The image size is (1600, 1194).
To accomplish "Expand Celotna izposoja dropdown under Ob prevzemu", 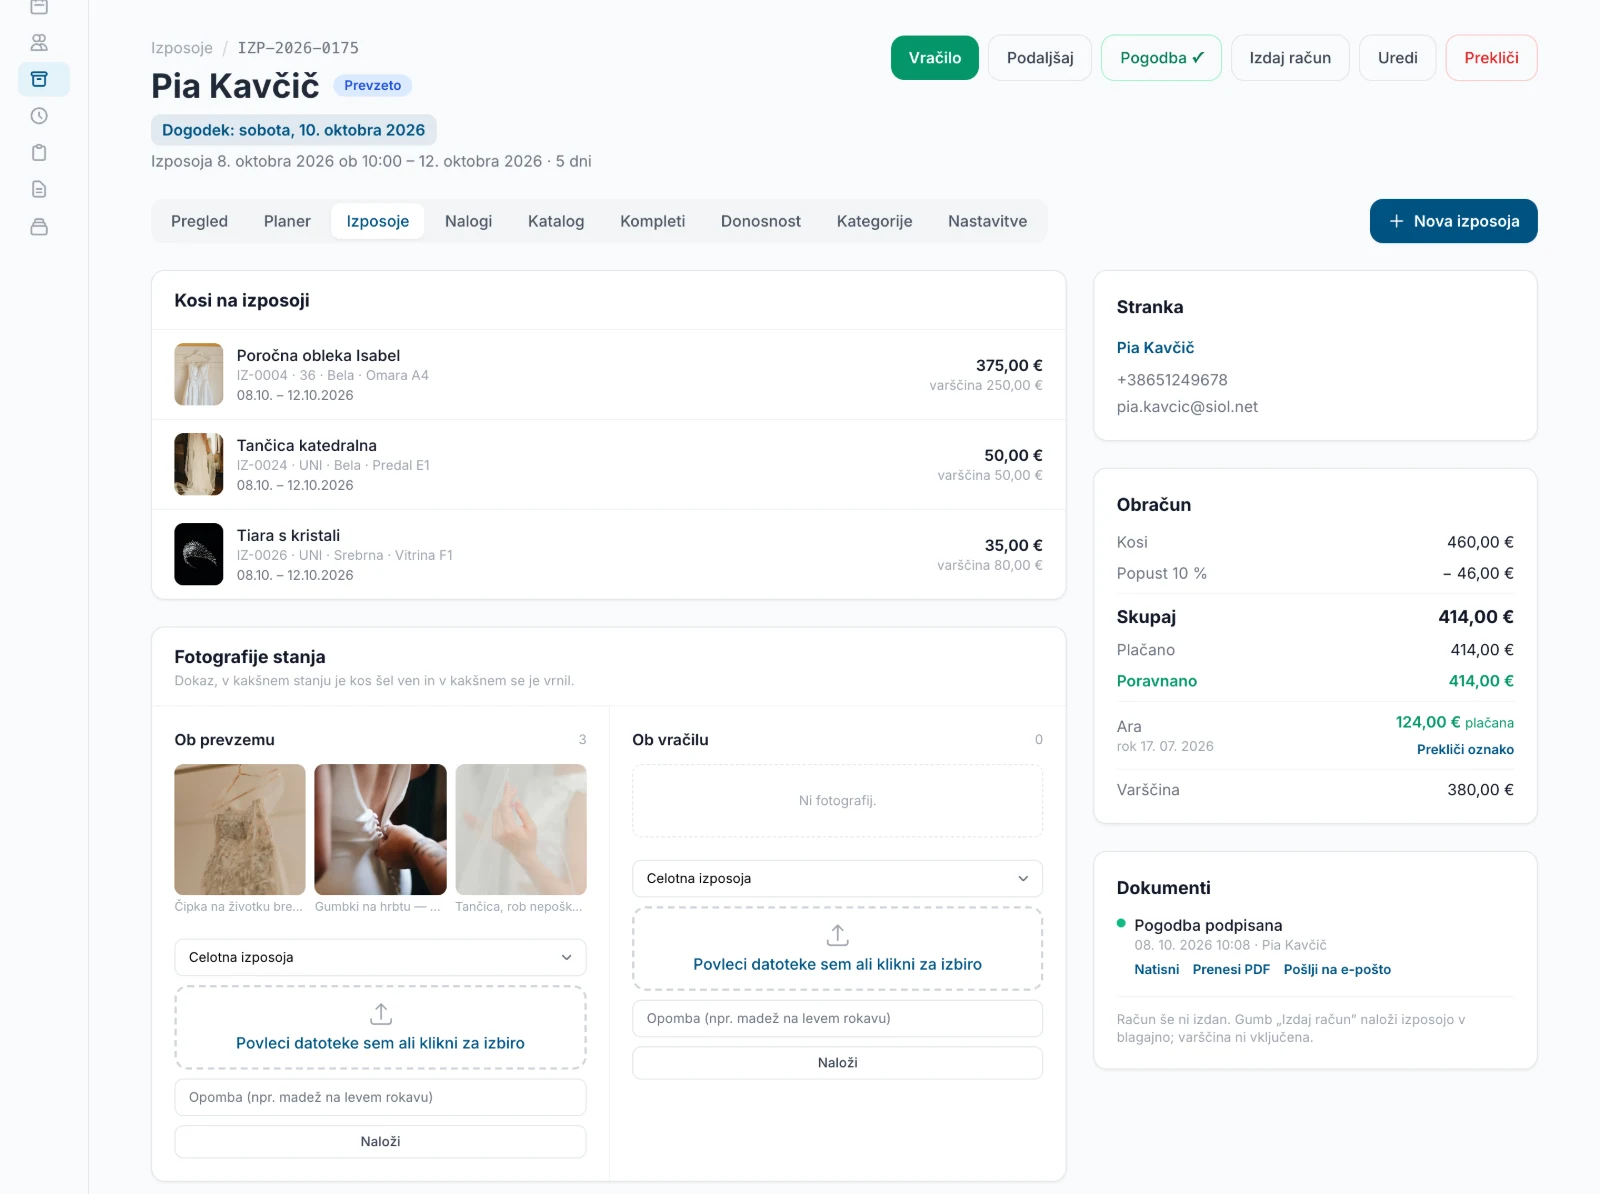I will 381,957.
